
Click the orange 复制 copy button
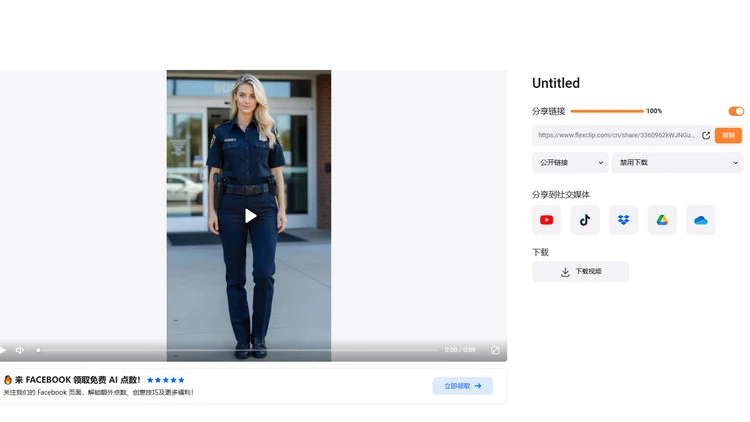coord(728,135)
